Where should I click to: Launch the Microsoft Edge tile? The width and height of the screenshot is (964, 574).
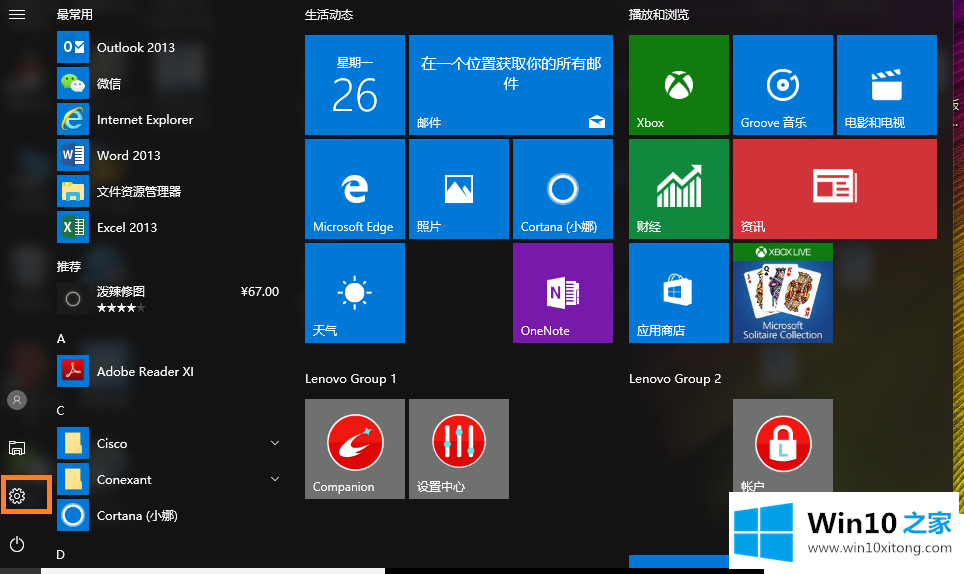355,189
